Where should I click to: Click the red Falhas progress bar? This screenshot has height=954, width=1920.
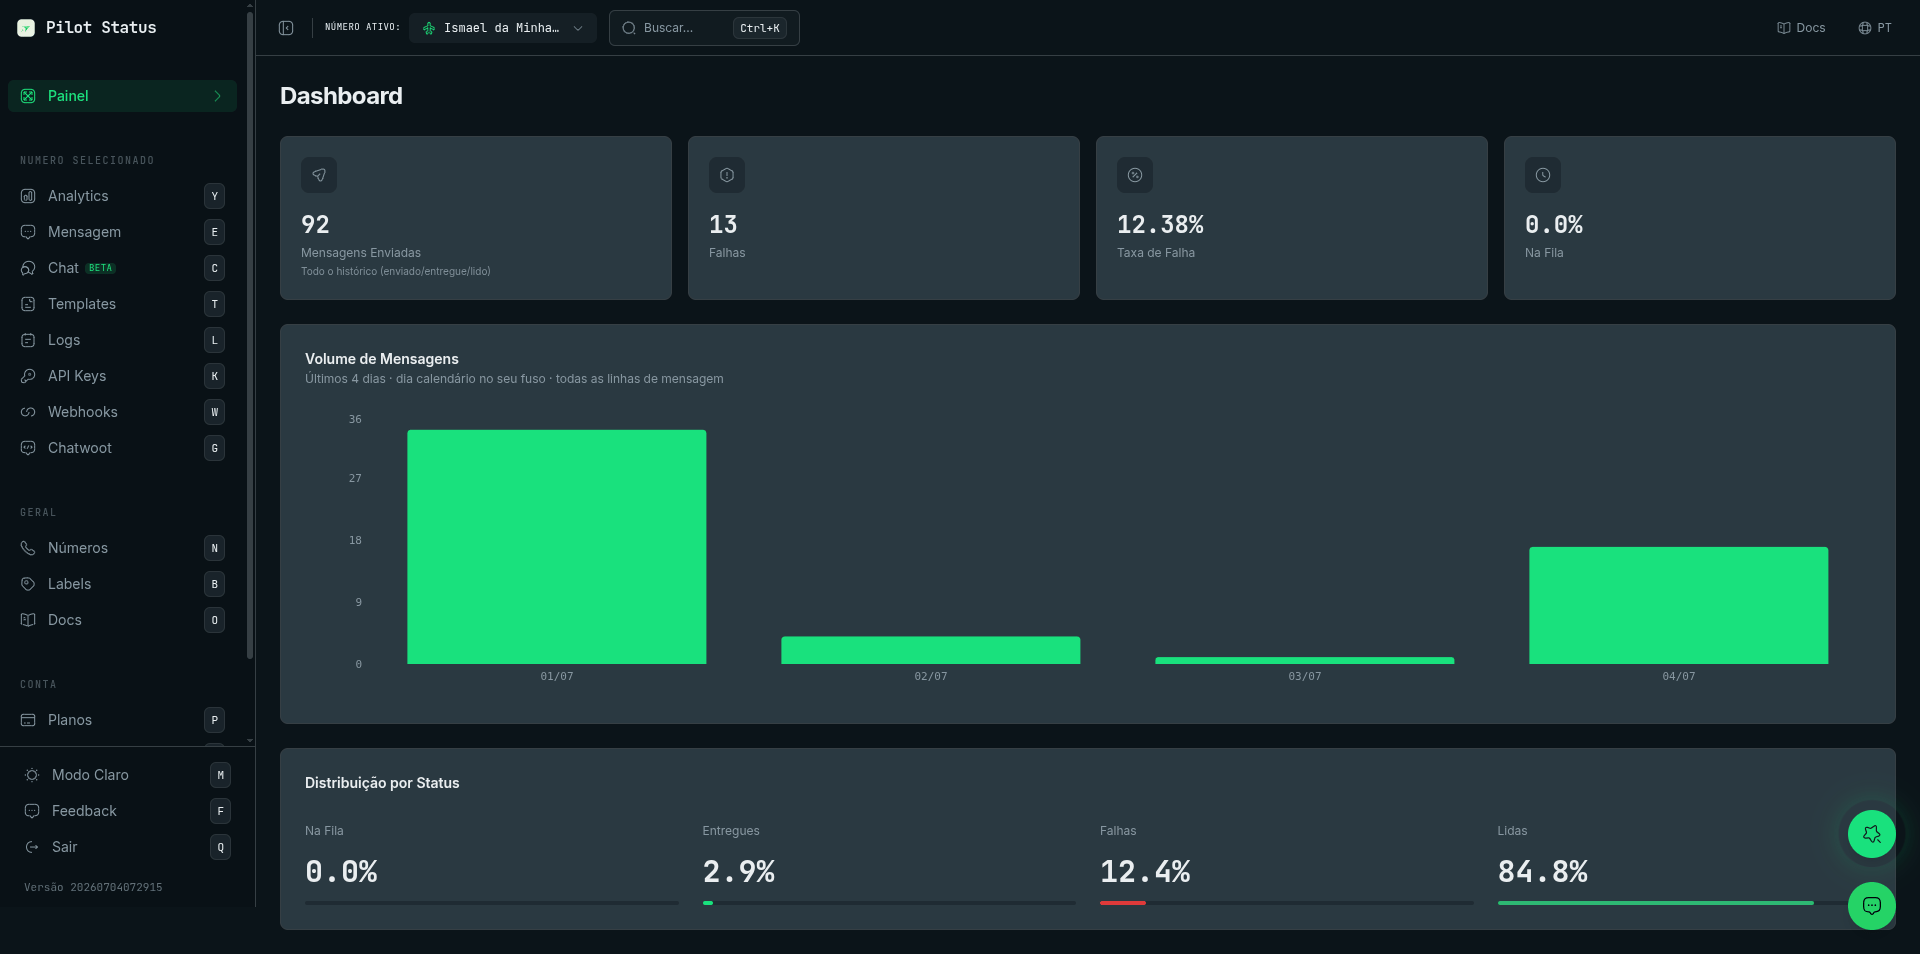tap(1123, 903)
